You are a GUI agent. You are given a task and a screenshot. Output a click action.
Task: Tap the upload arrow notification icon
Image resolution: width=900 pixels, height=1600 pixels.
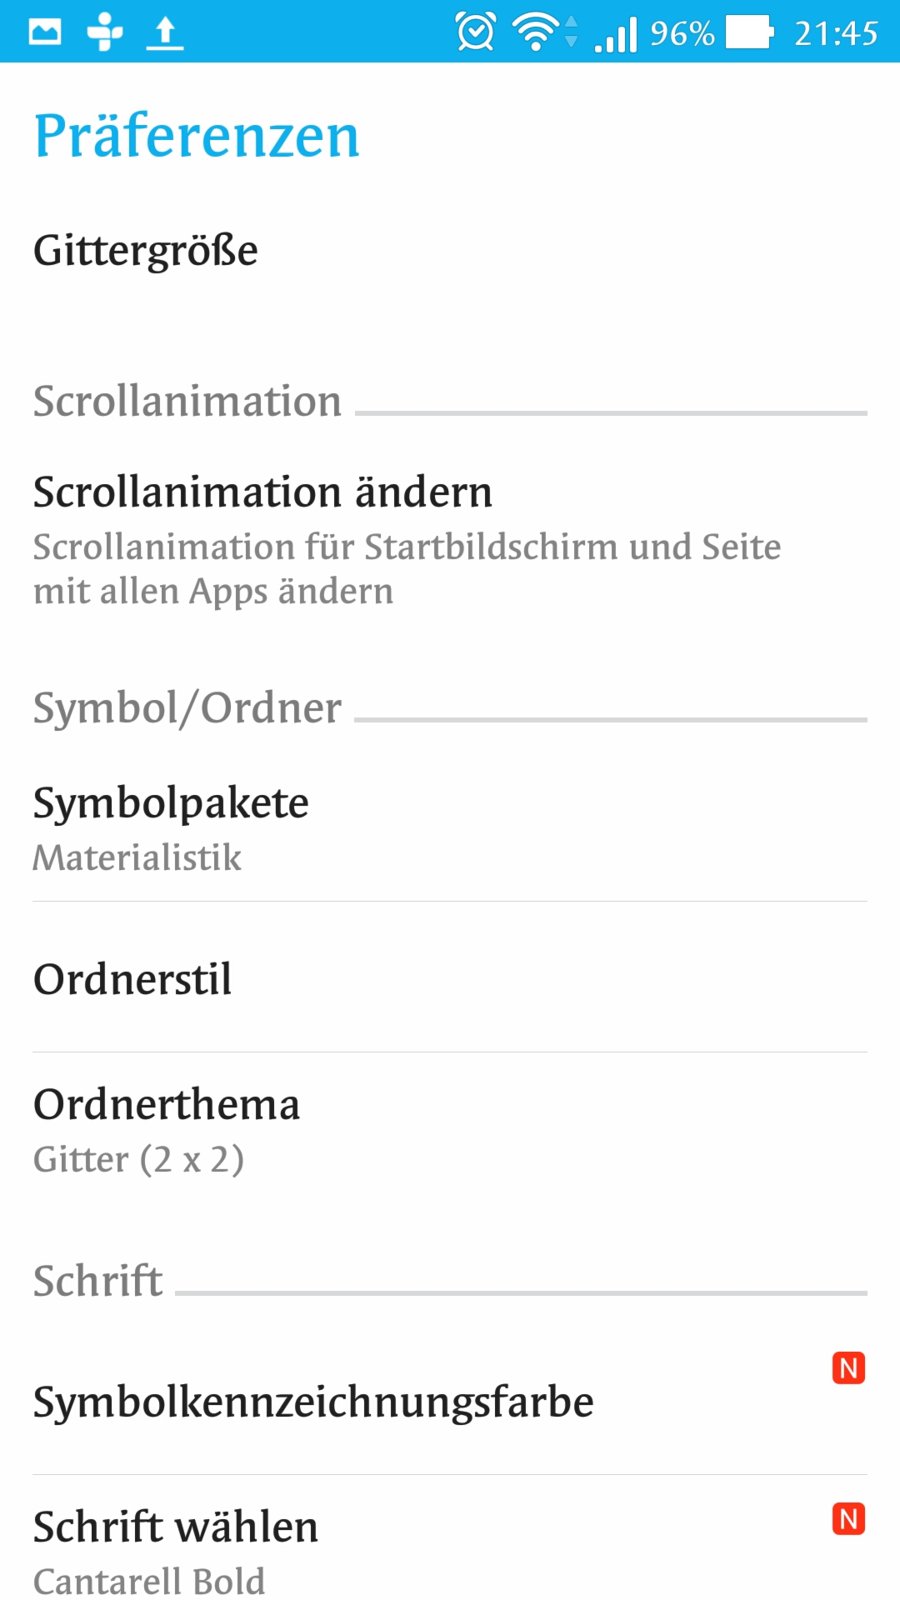pyautogui.click(x=165, y=33)
